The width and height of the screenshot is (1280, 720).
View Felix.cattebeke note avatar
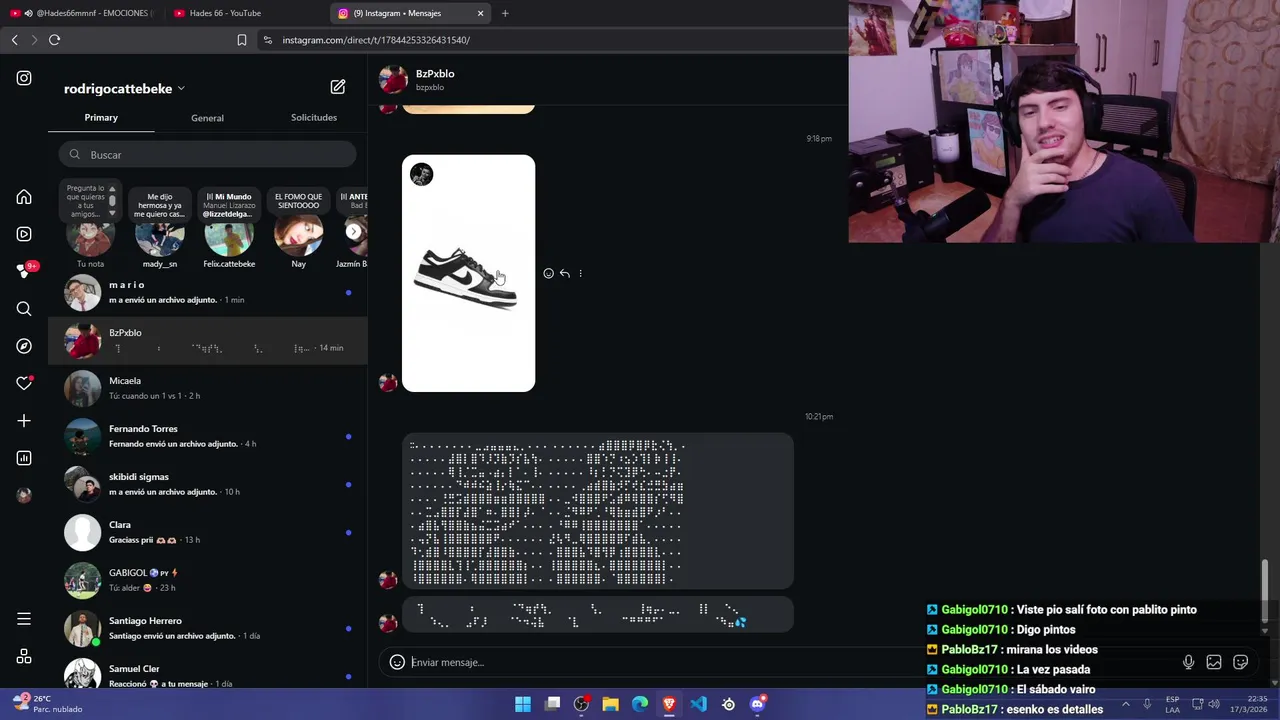click(229, 235)
